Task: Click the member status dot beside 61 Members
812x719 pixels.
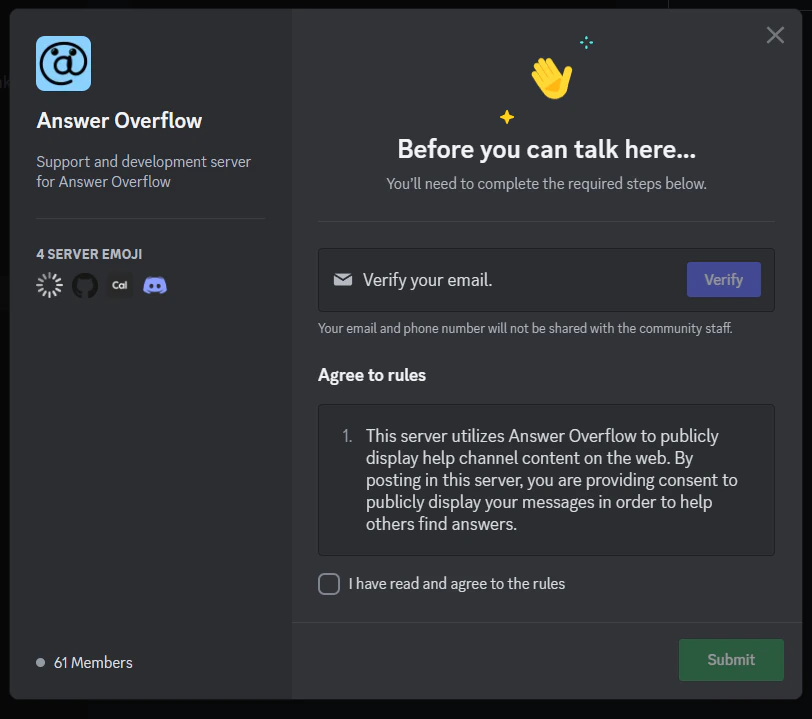Action: 40,663
